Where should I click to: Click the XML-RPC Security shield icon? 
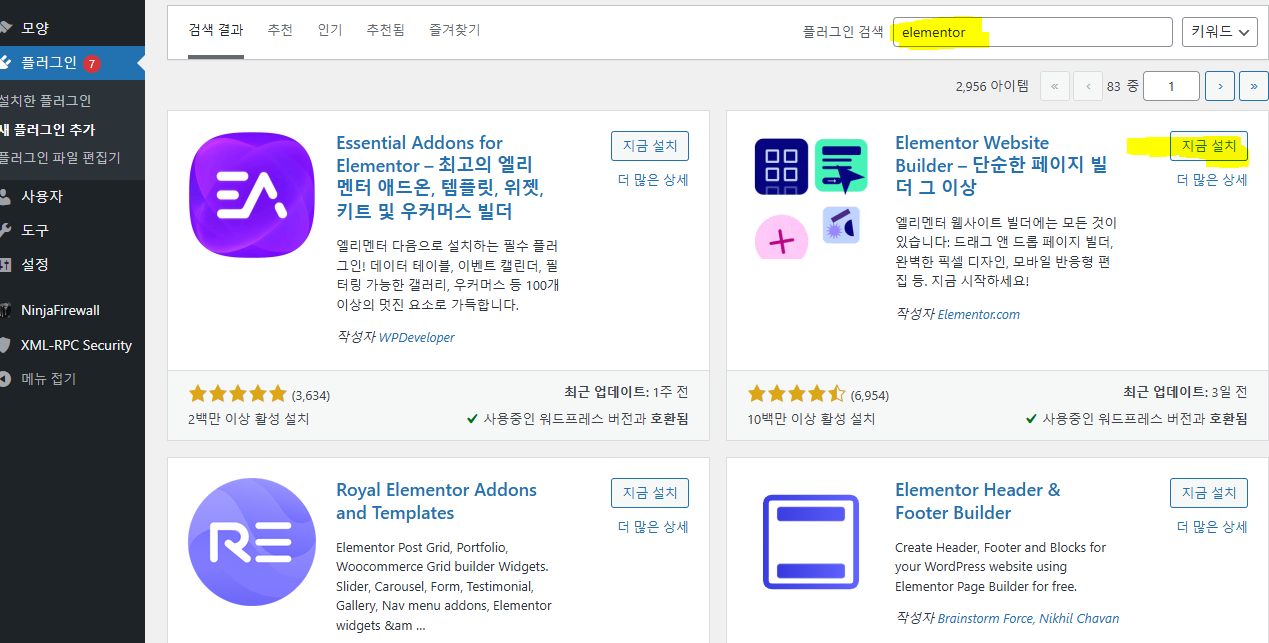coord(5,345)
